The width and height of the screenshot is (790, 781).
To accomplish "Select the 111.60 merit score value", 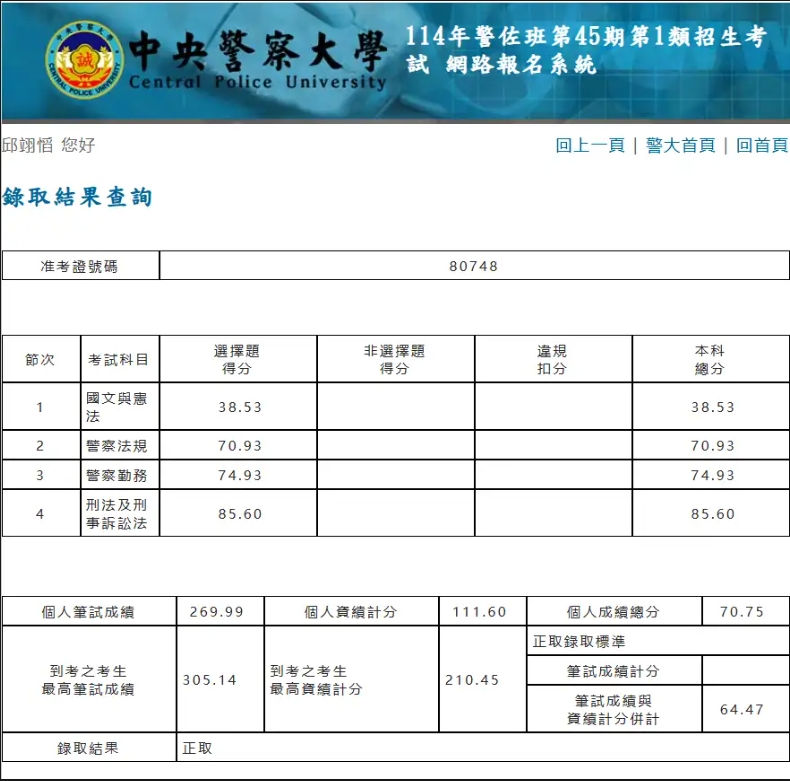I will pos(479,612).
